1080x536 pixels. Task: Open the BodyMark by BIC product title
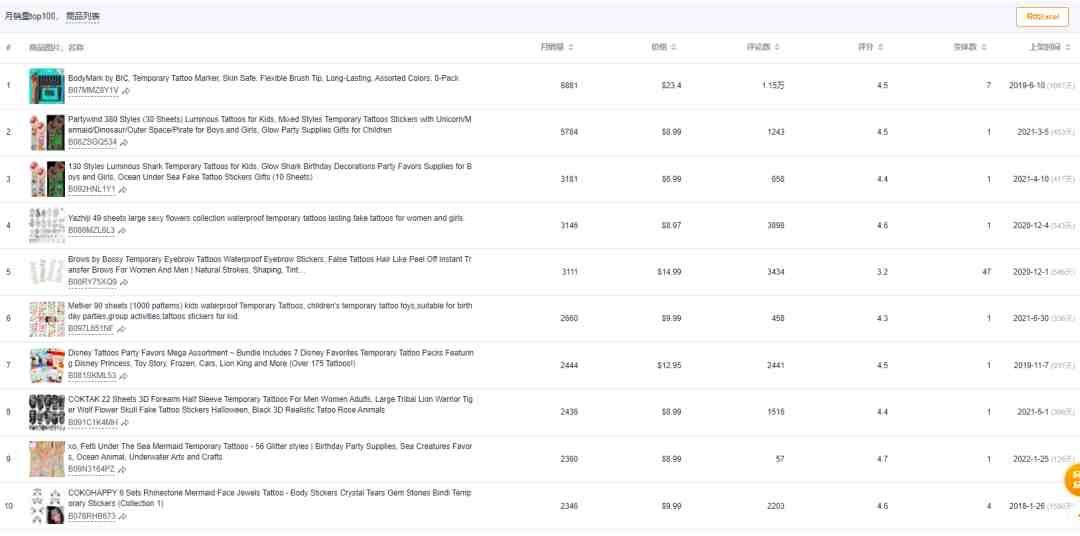coord(263,78)
